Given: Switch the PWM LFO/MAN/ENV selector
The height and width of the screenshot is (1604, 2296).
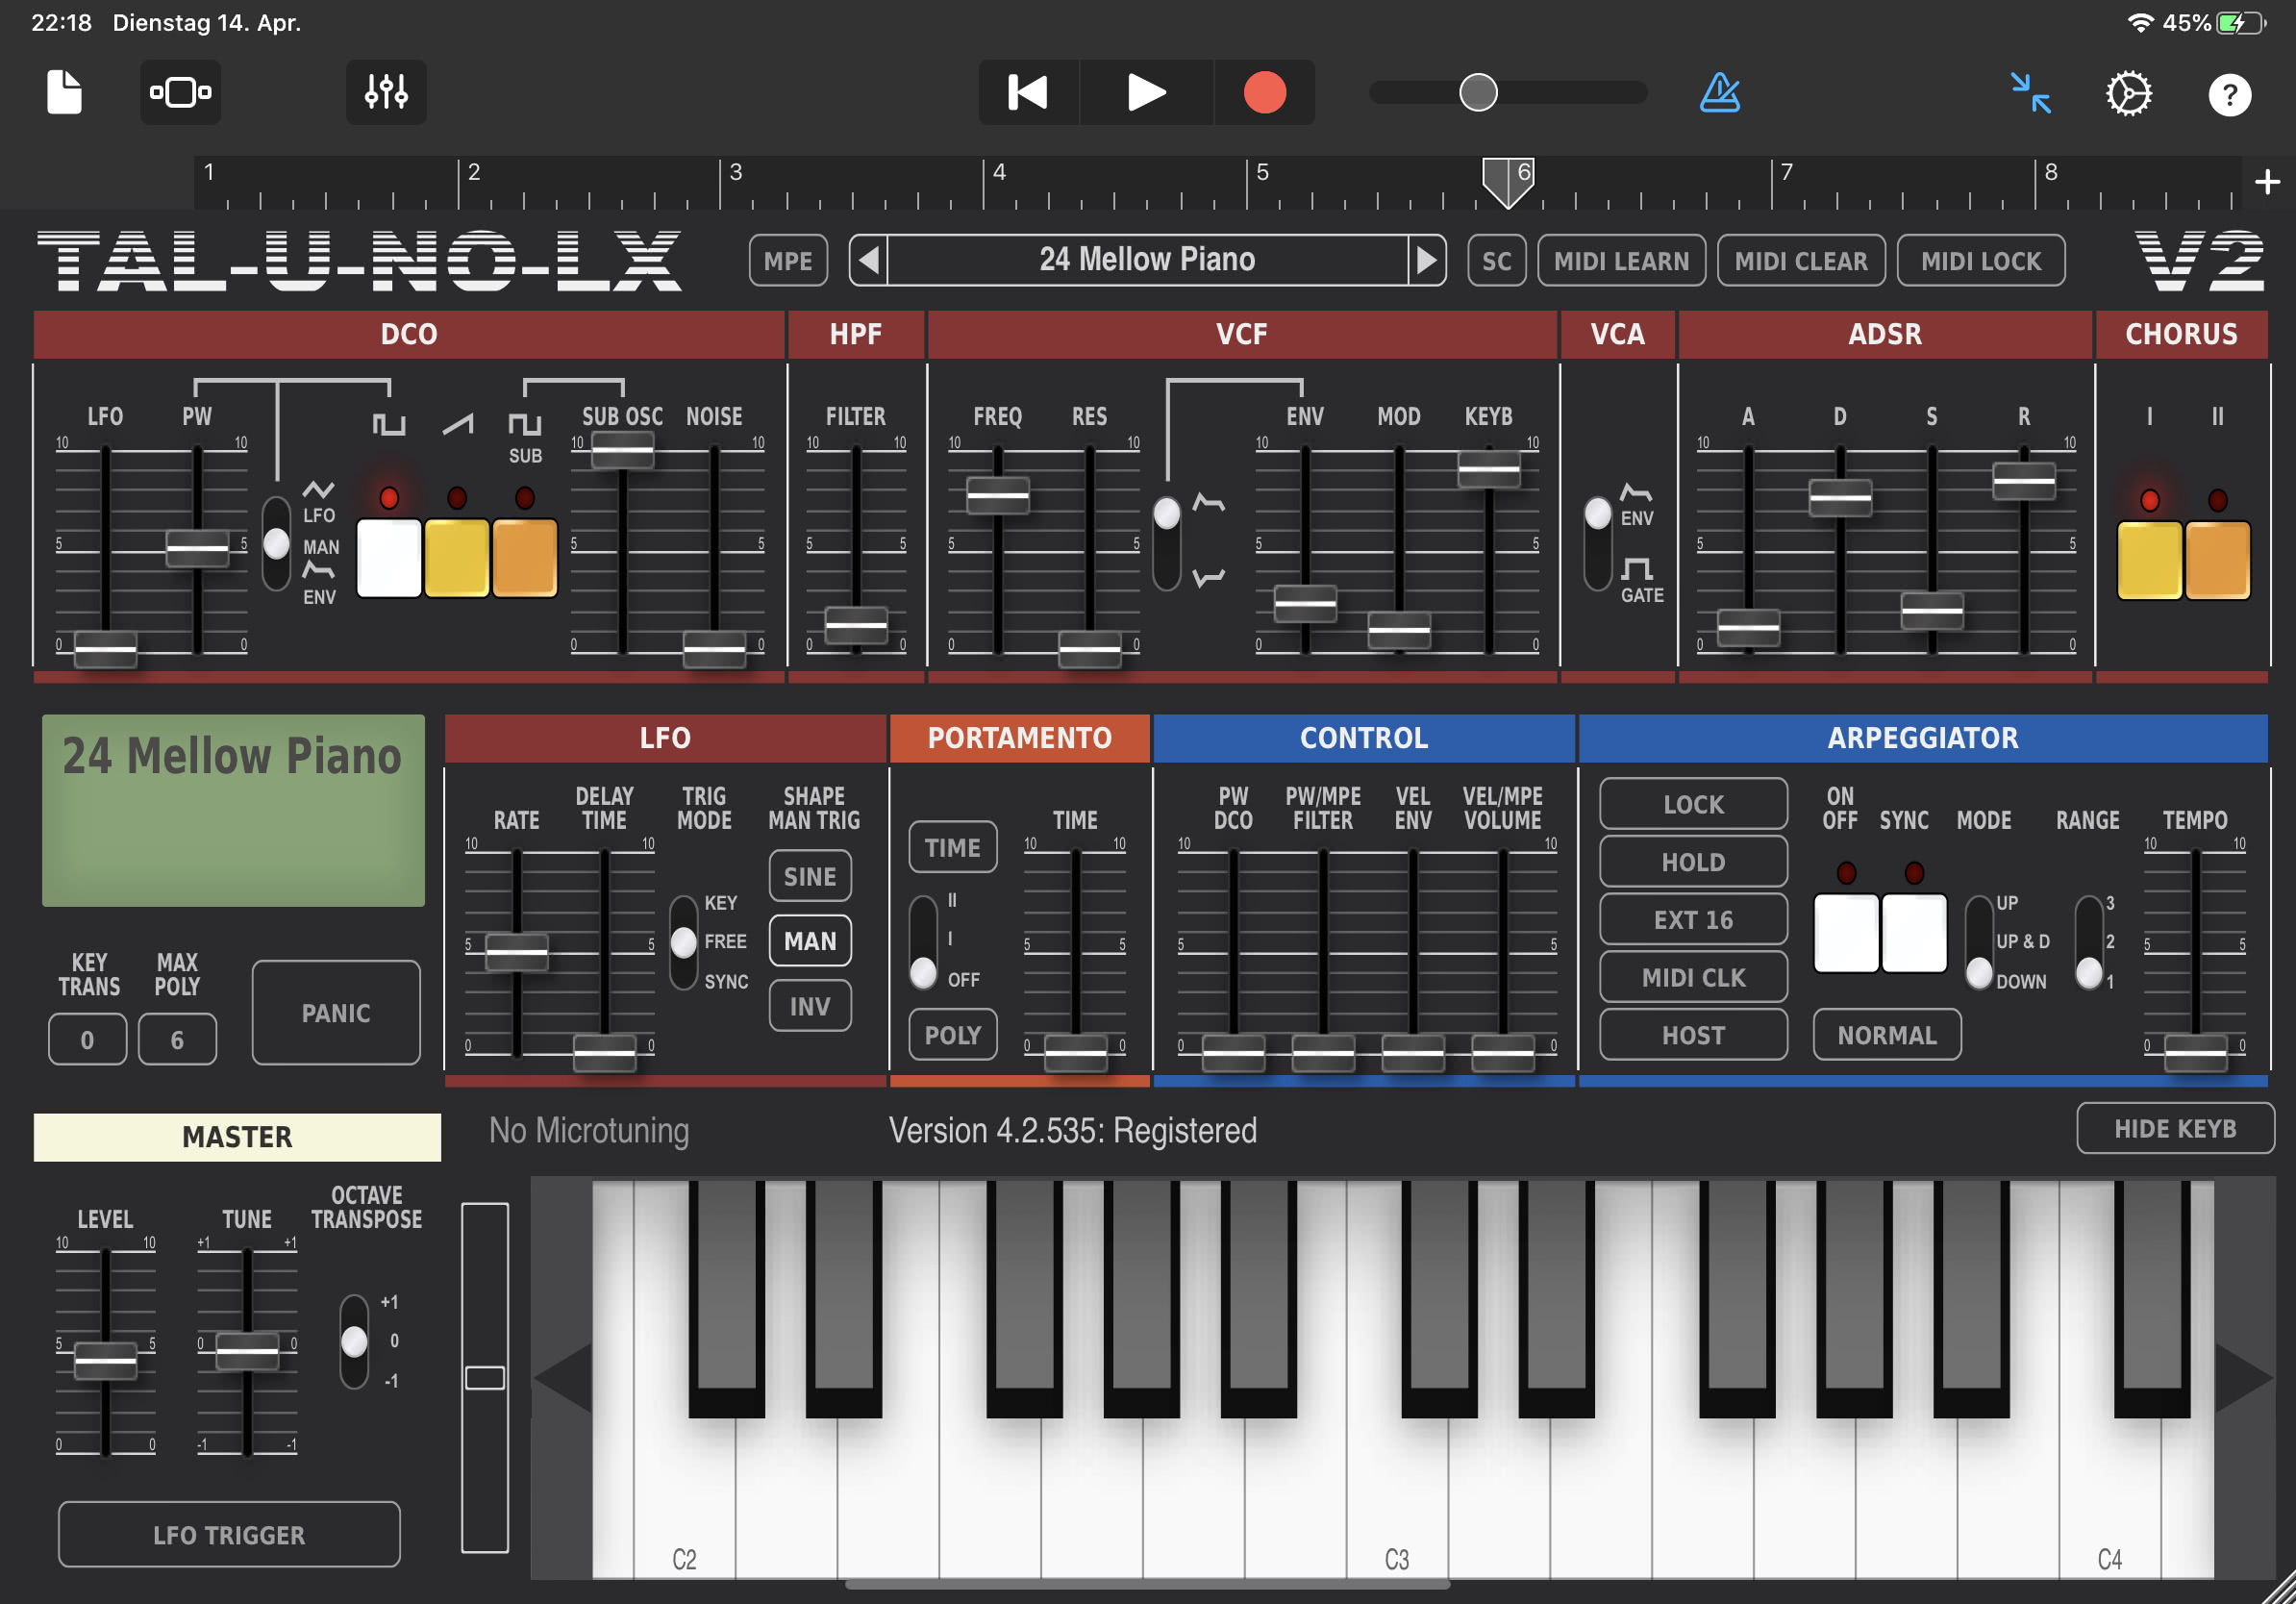Looking at the screenshot, I should click(277, 544).
